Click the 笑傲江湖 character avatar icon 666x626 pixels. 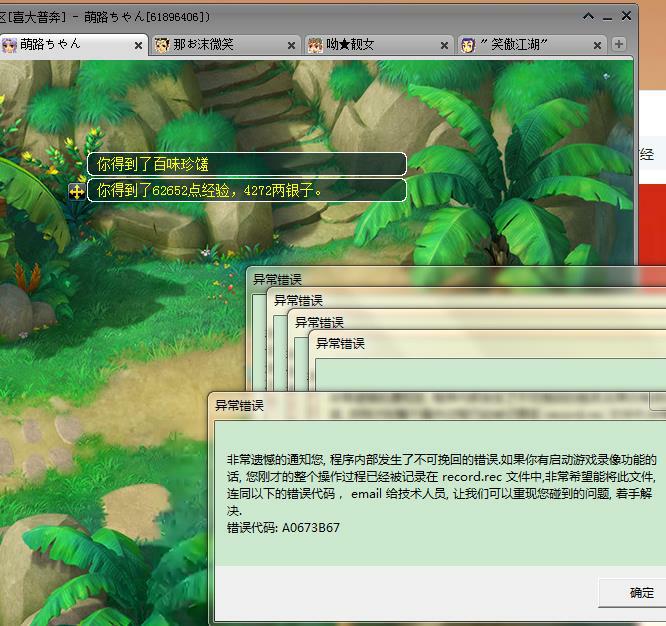468,45
